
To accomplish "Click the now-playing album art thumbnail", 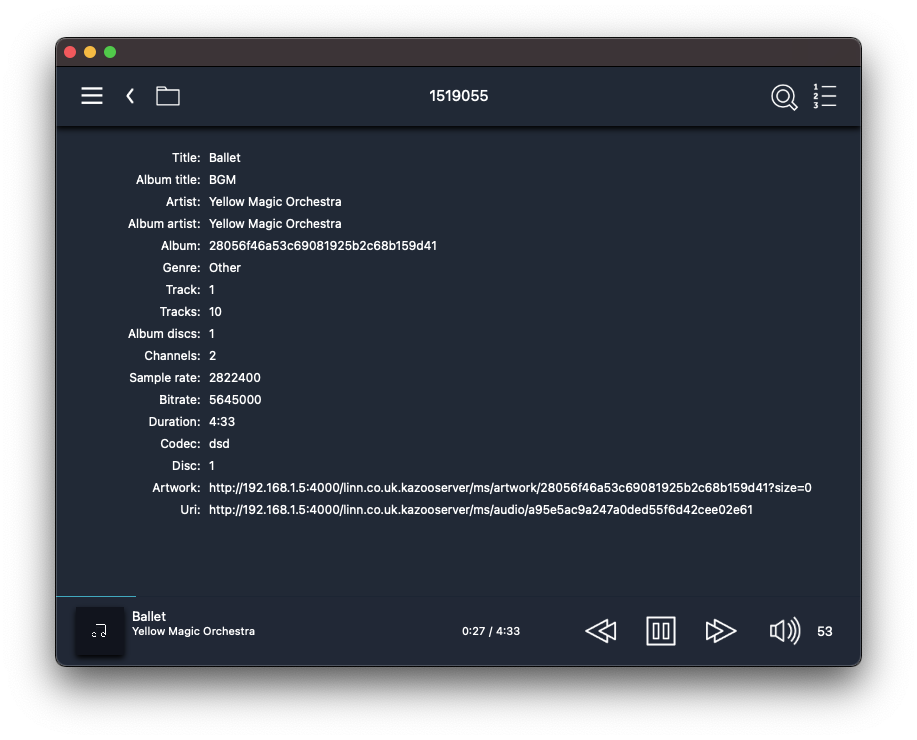I will coord(99,631).
